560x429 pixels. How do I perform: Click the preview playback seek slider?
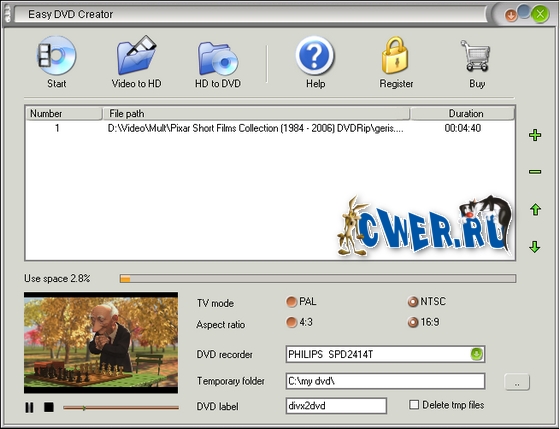pos(121,408)
